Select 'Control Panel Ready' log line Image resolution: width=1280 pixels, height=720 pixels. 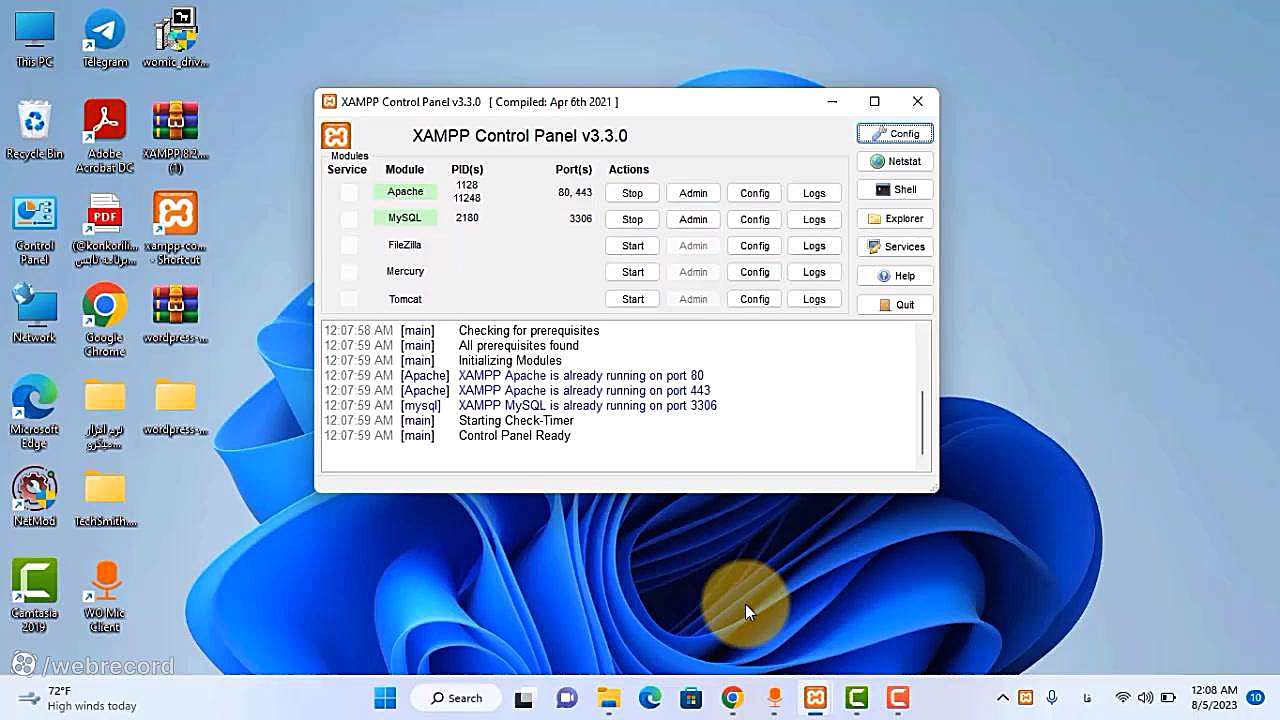tap(514, 436)
